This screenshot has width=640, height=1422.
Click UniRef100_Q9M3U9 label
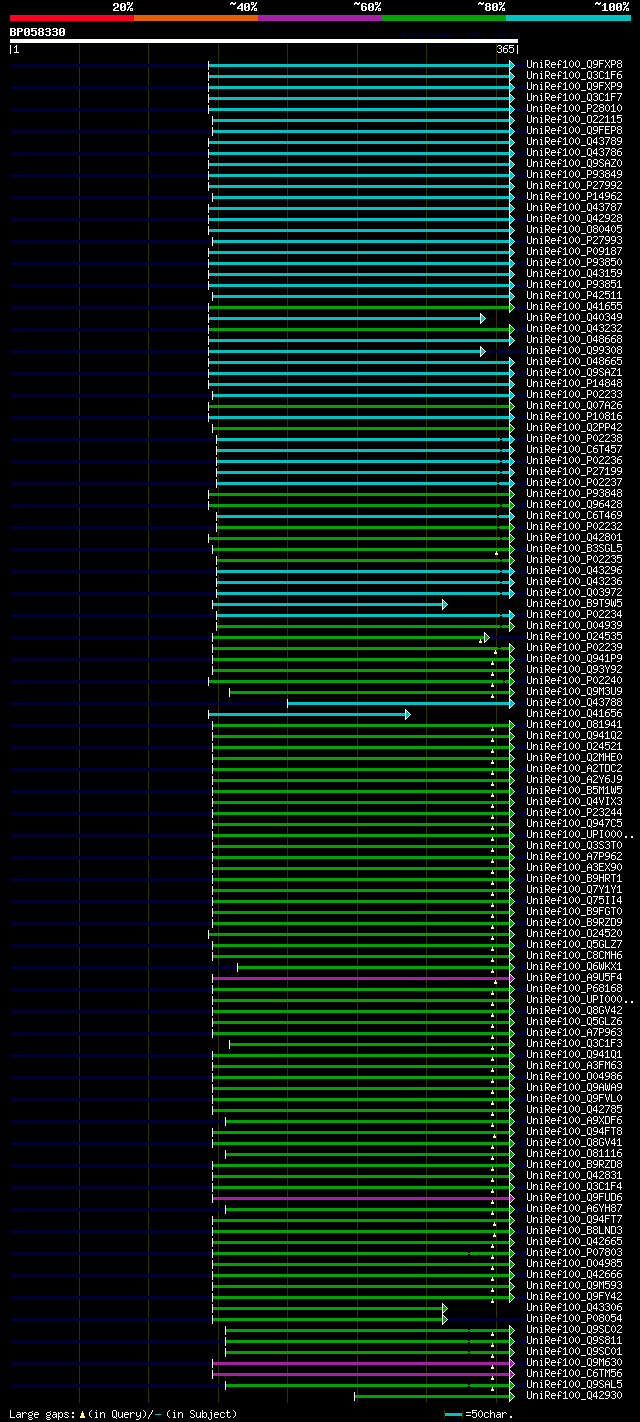point(574,691)
